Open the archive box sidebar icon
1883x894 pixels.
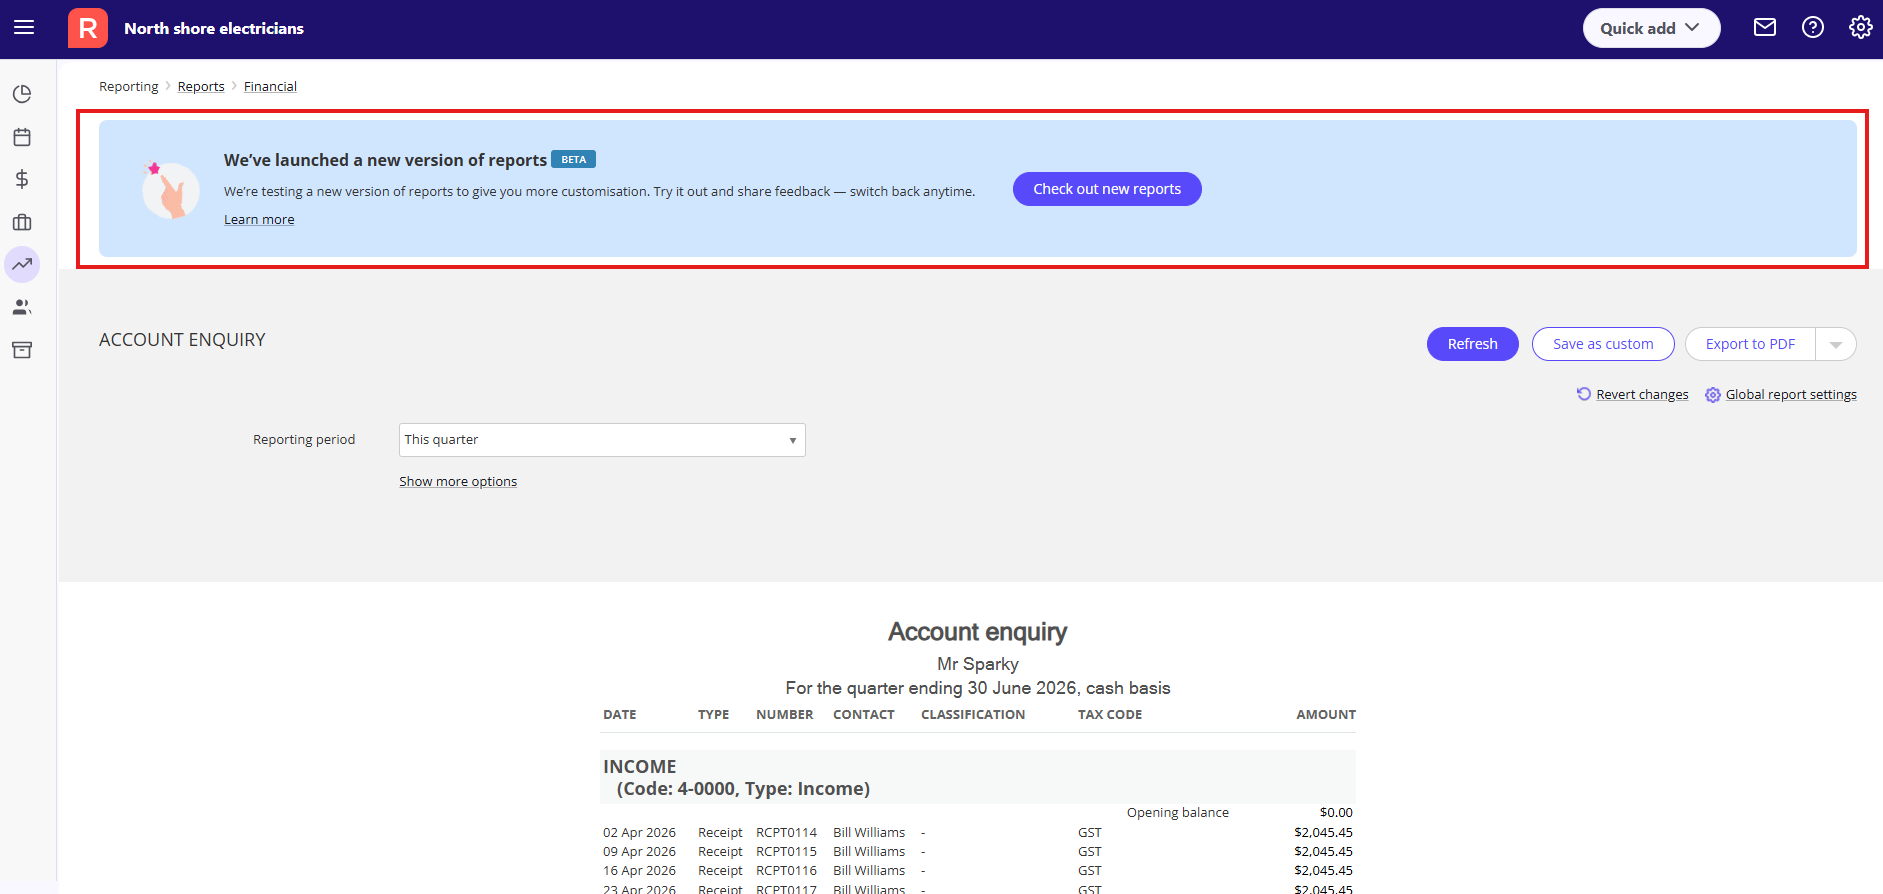pos(22,350)
